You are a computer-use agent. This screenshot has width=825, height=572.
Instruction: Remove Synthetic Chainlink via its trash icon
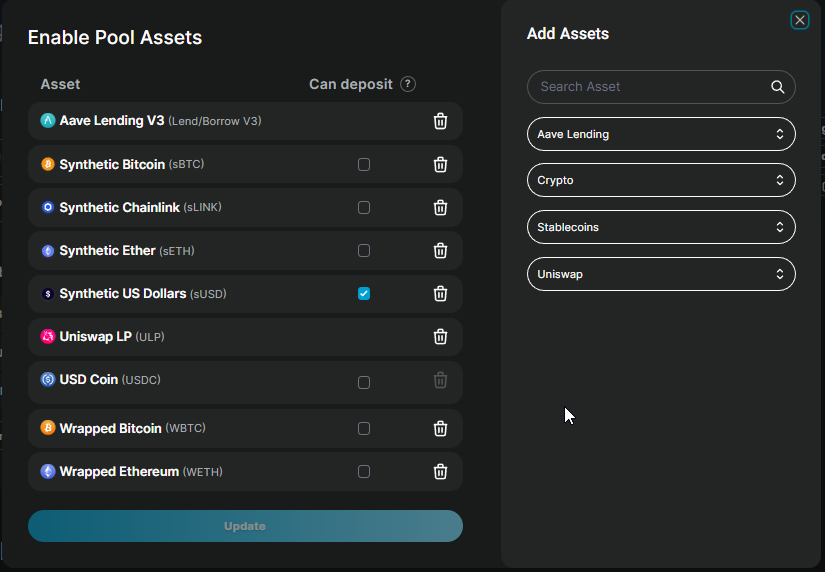pos(440,208)
